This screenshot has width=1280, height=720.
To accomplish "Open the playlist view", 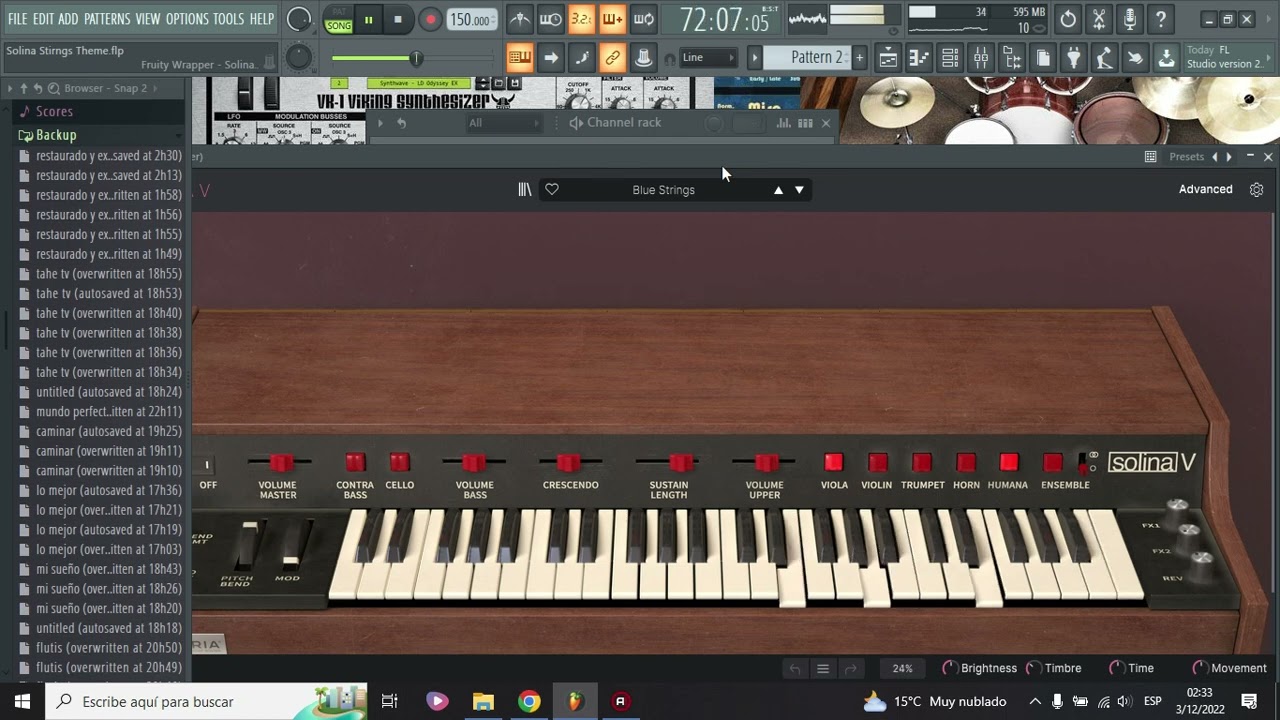I will pos(888,58).
